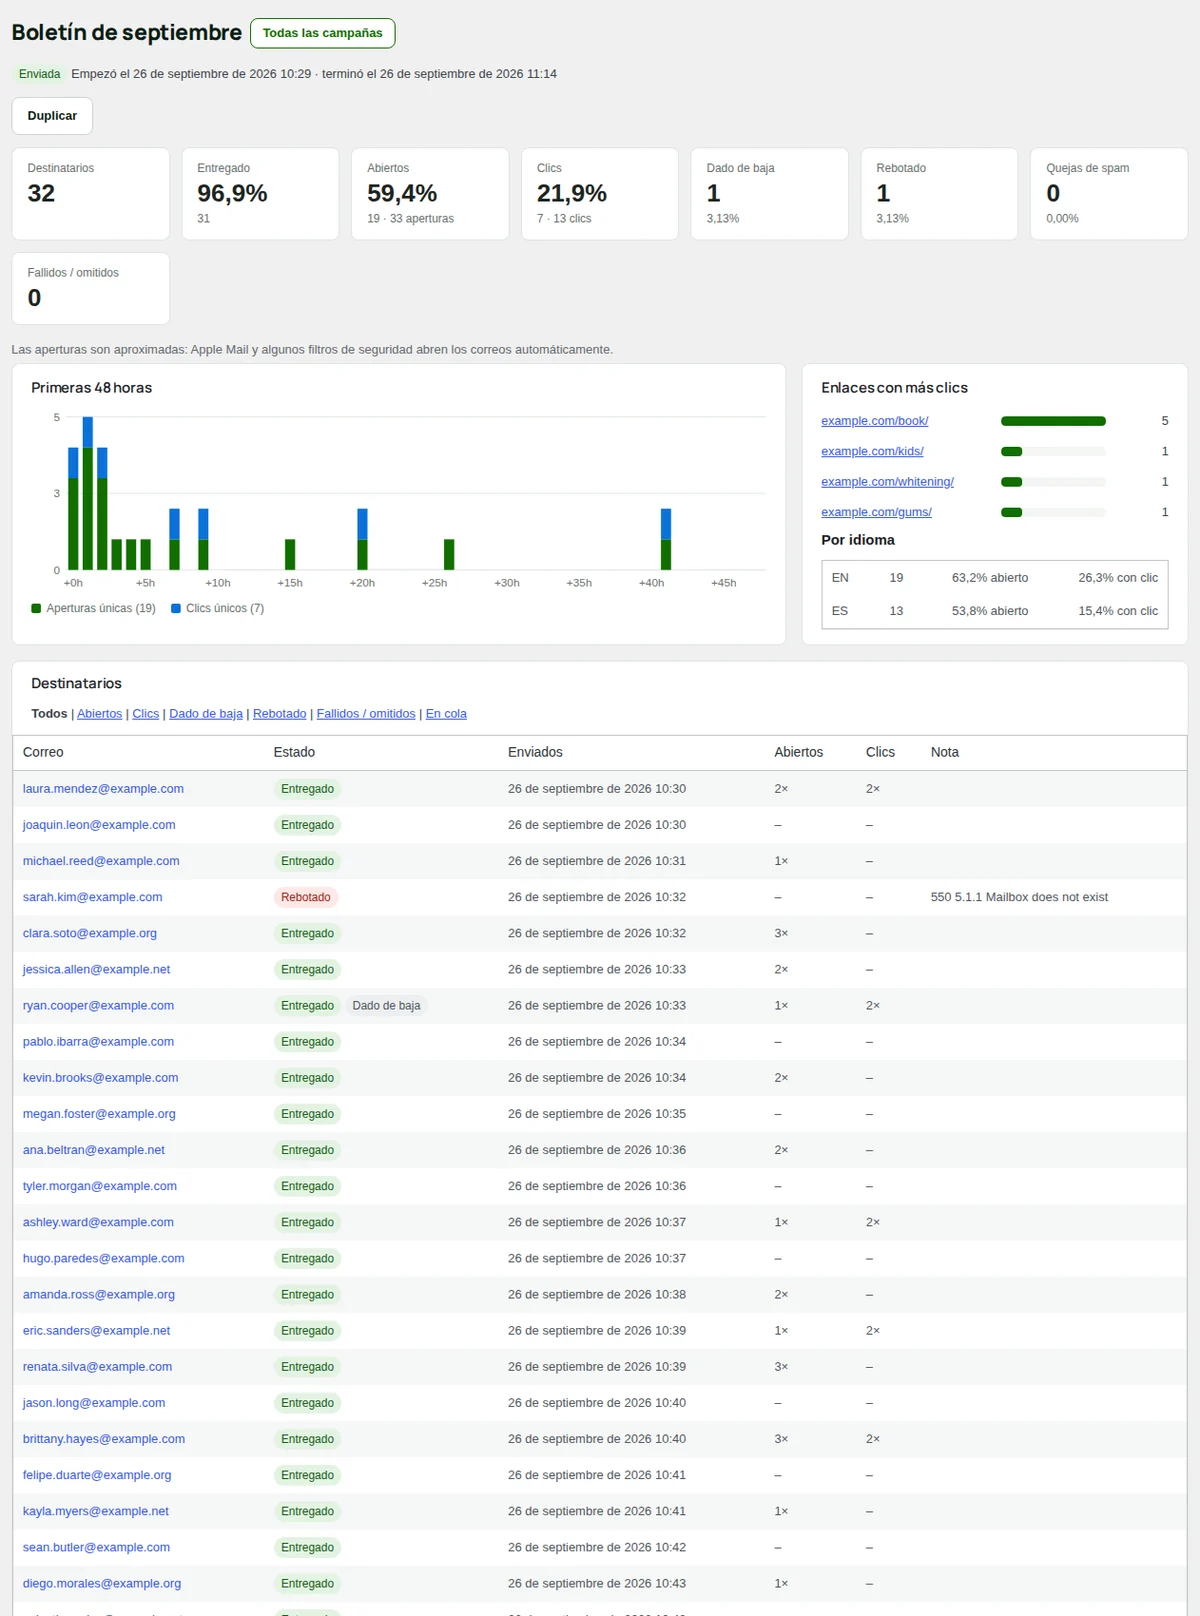Screen dimensions: 1200x1616
Task: Click the example.com/book/ clicks bar
Action: point(1053,421)
